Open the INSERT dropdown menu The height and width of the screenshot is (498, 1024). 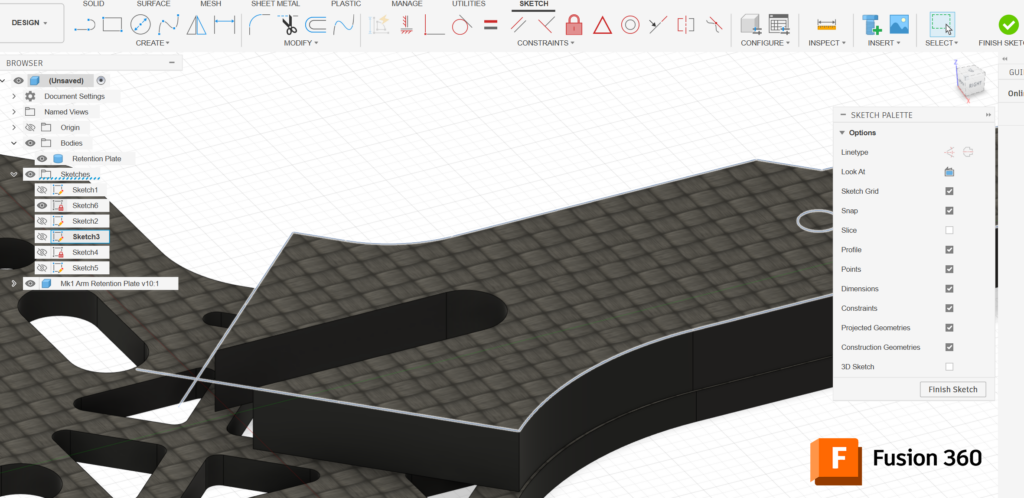tap(884, 43)
